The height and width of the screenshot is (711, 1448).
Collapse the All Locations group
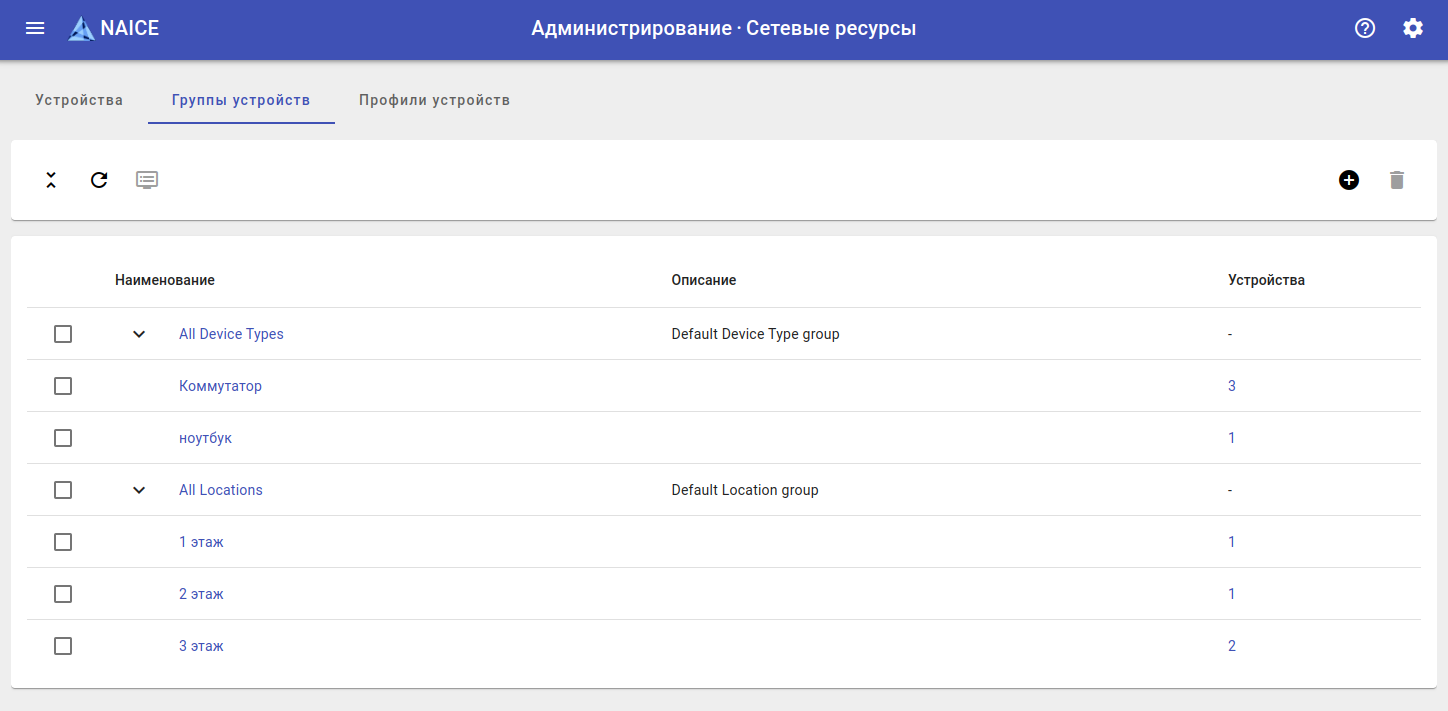point(139,490)
